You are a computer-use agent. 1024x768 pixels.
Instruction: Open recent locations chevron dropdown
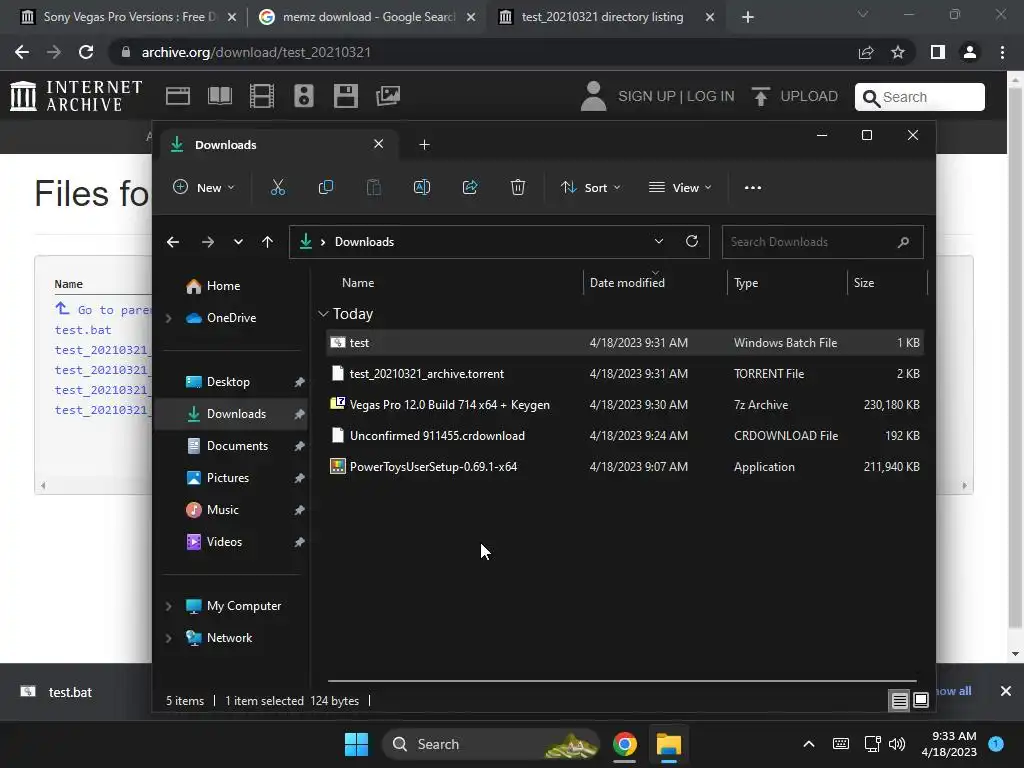(x=238, y=242)
